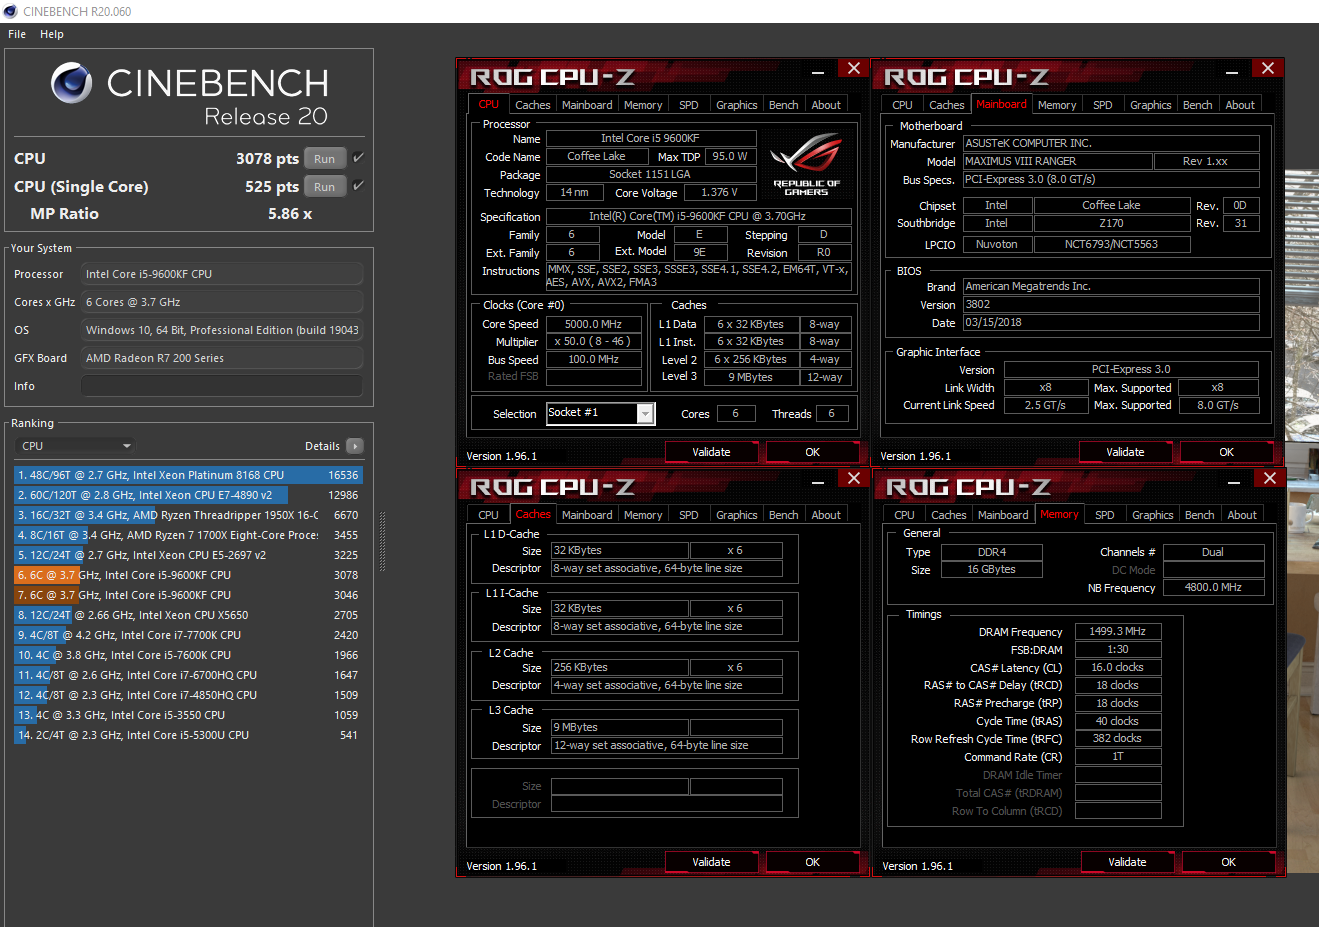Click OK in the Caches CPU-Z window

[x=812, y=862]
